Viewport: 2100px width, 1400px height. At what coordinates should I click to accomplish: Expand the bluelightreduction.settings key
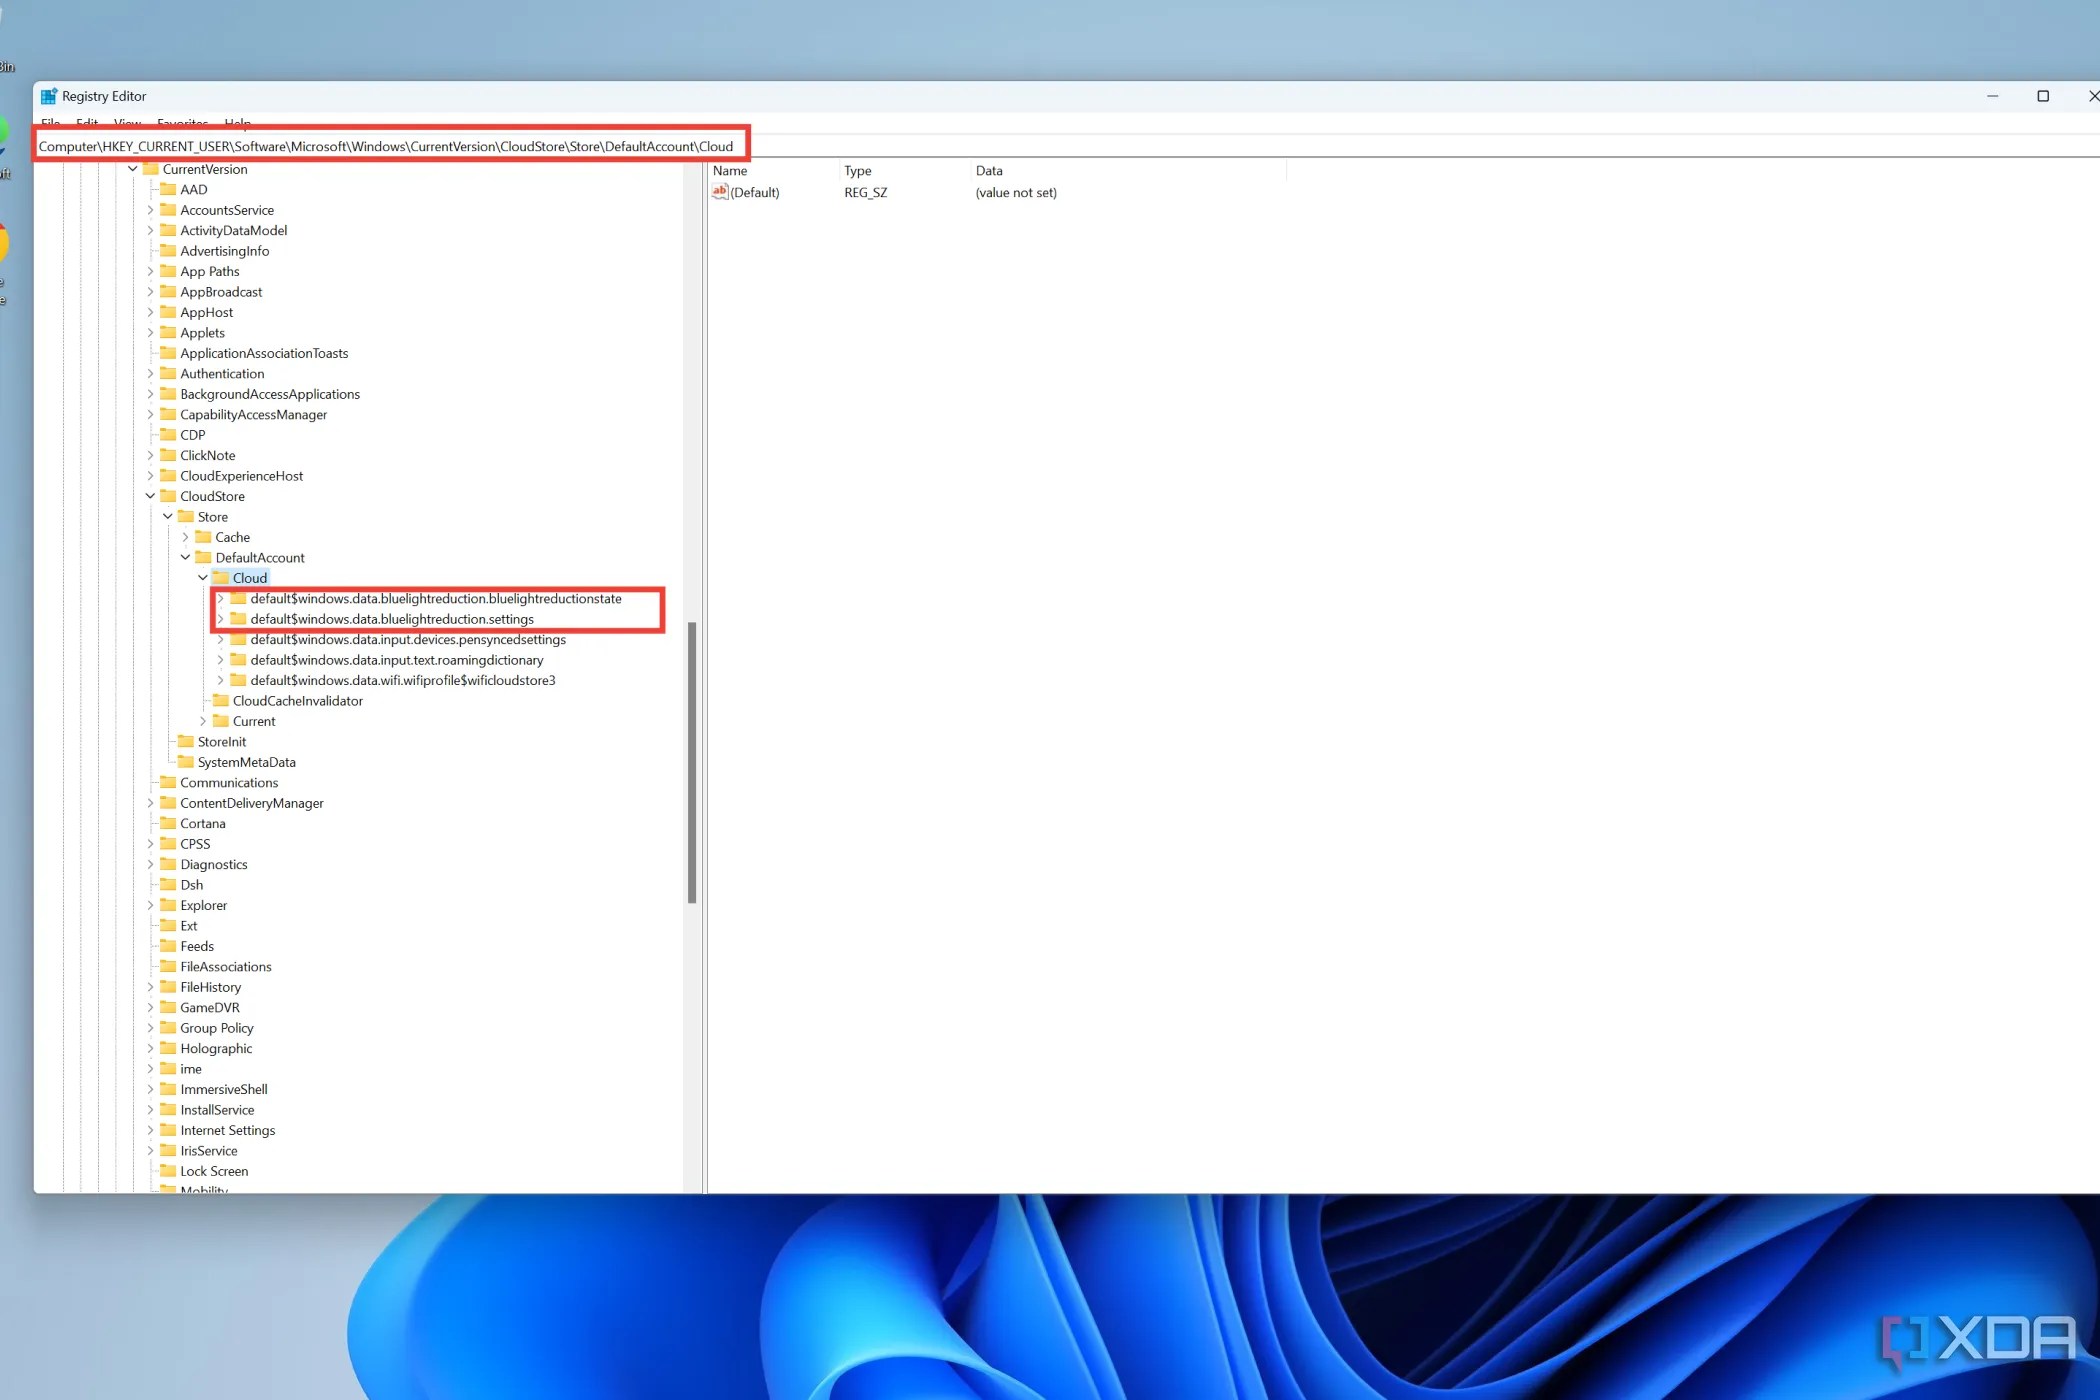(220, 618)
